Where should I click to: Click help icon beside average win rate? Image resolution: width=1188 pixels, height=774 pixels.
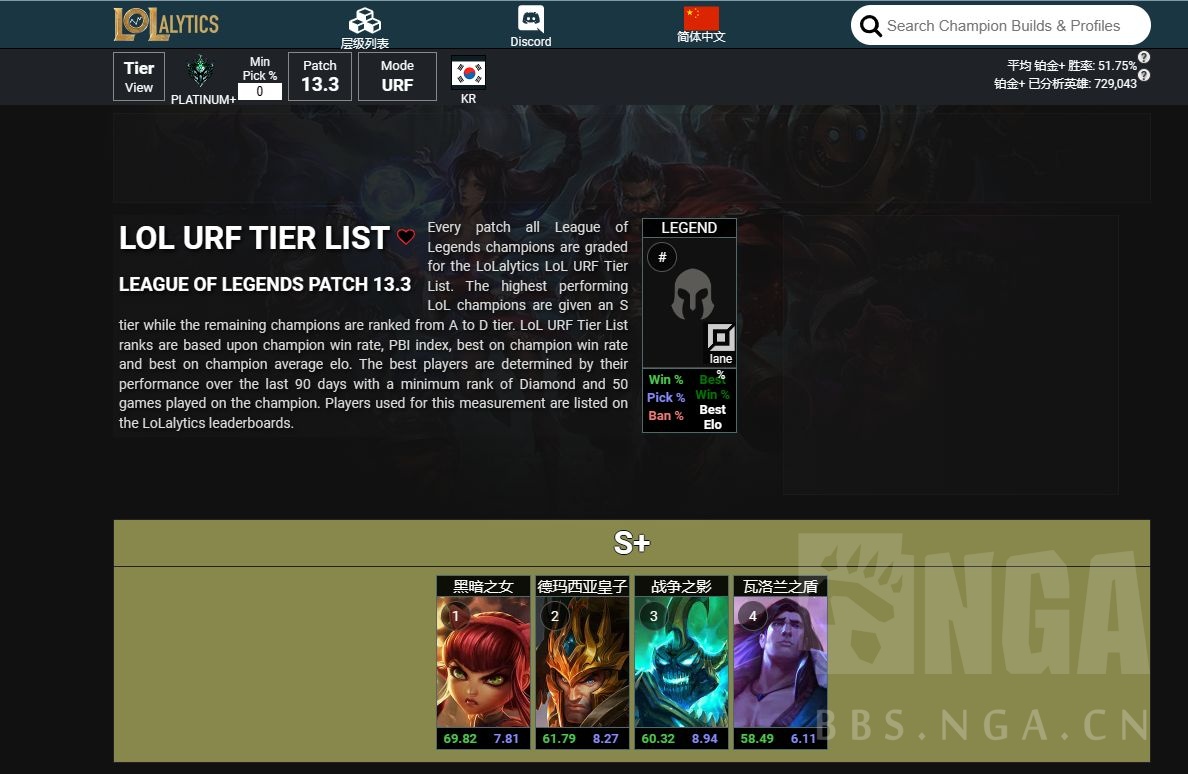1144,58
